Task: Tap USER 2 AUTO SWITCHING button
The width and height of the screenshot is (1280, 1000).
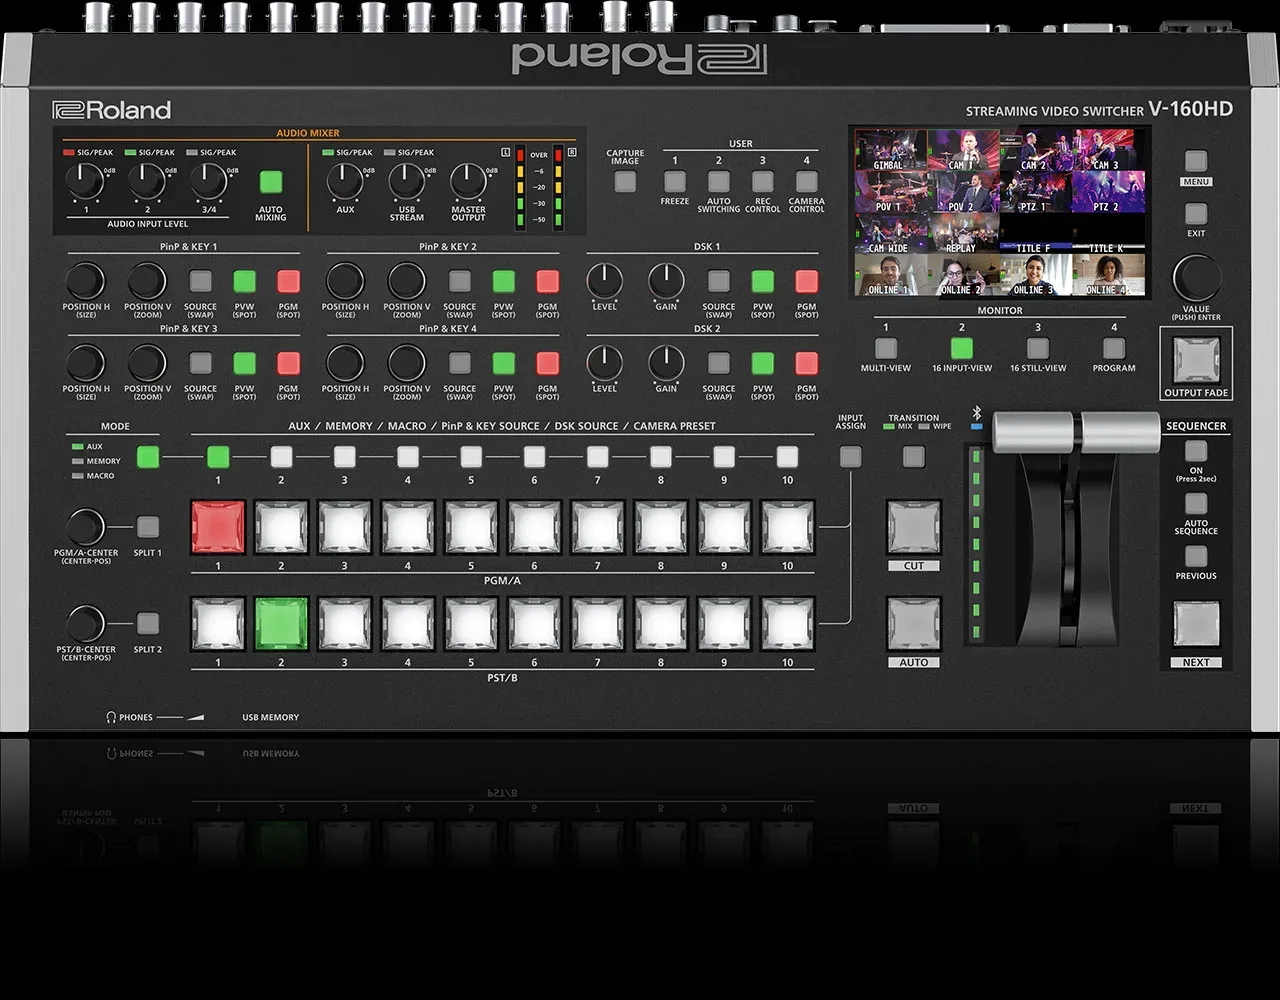Action: 718,182
